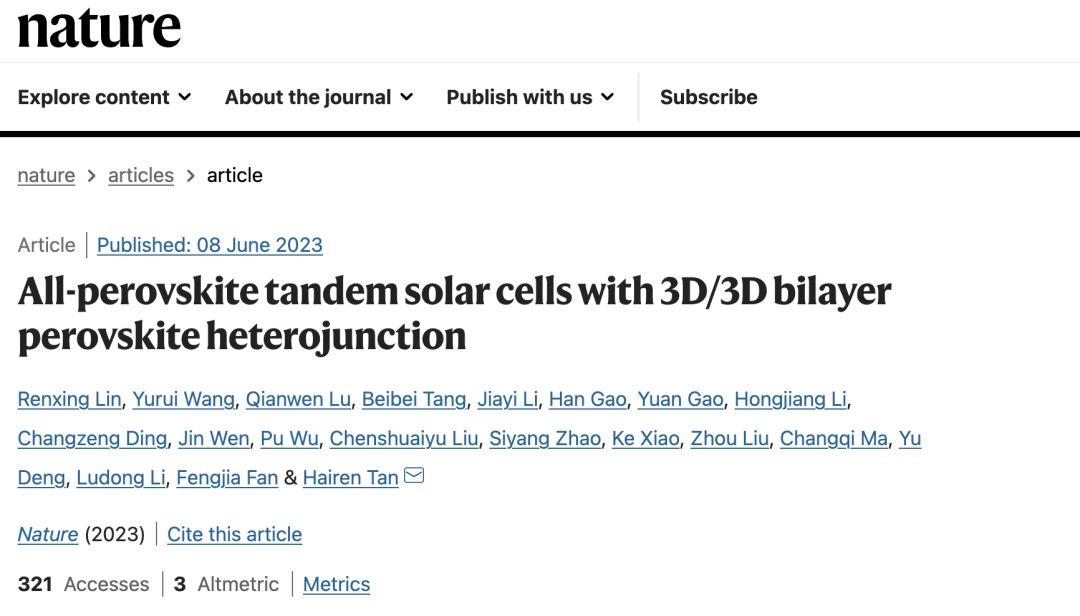Open the articles breadcrumb link
The height and width of the screenshot is (616, 1080).
click(141, 175)
